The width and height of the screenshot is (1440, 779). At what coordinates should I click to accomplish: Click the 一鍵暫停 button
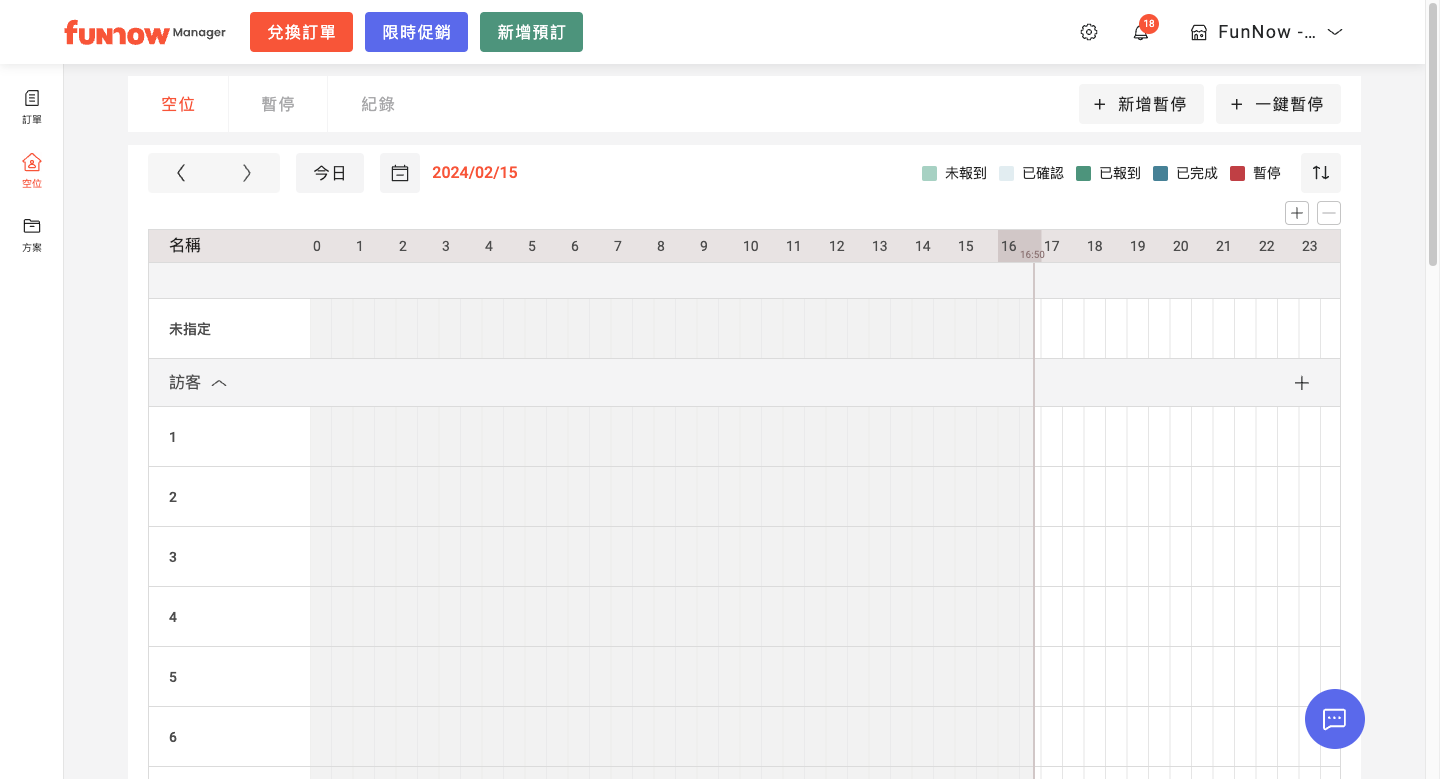1278,104
